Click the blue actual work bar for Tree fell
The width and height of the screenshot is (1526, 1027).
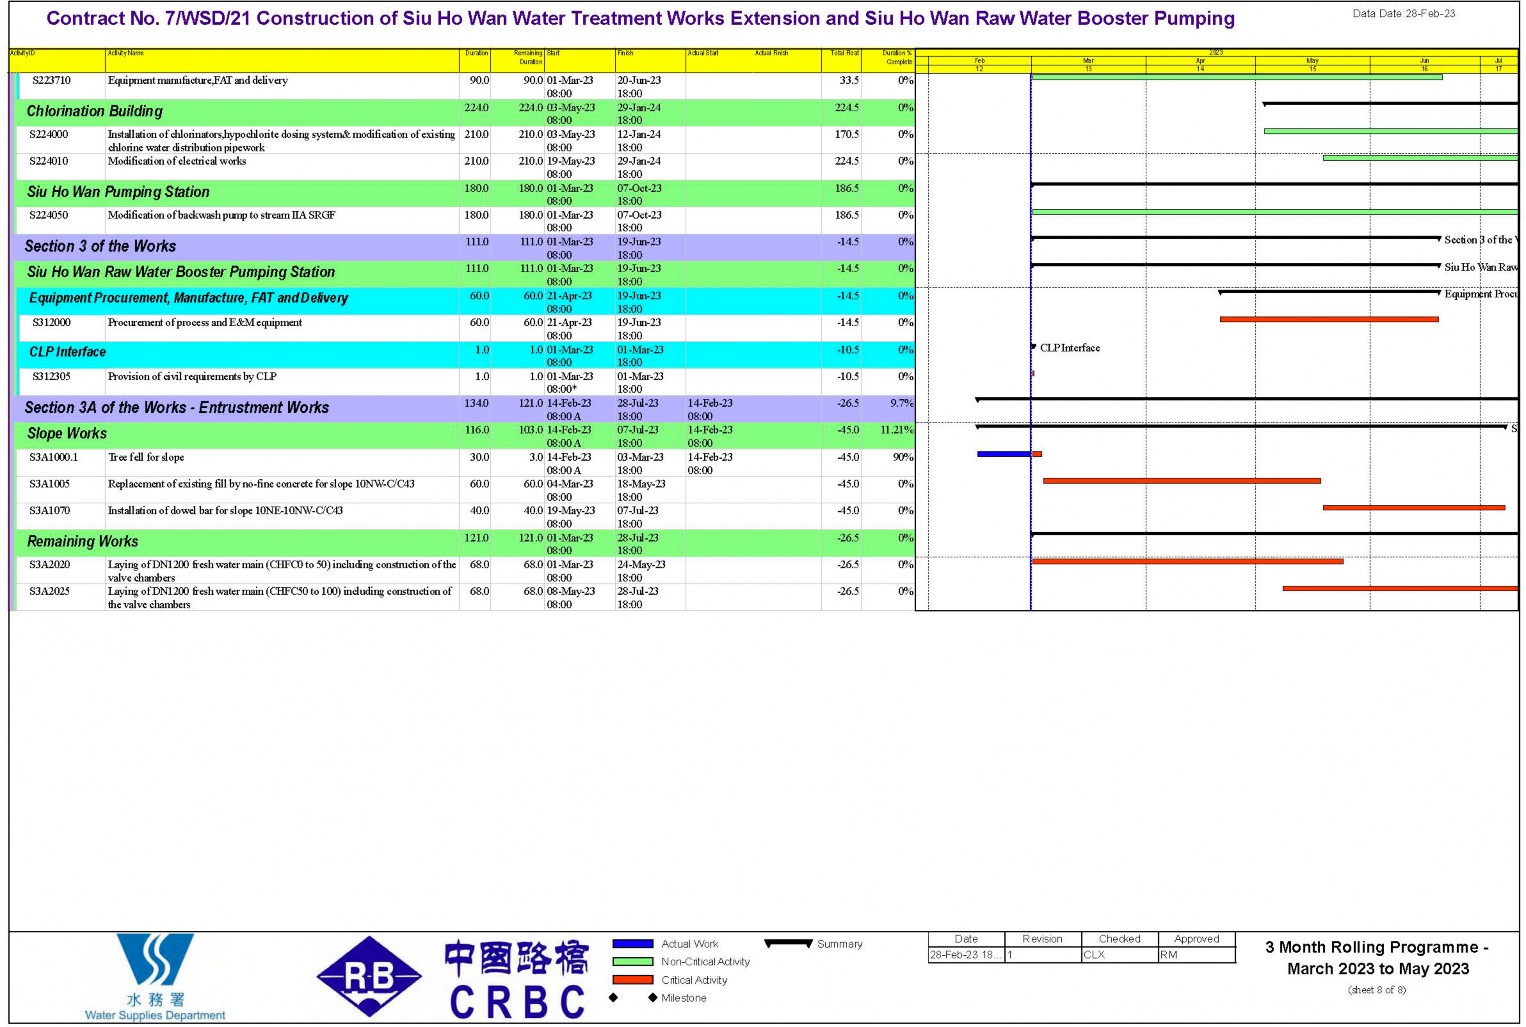click(x=1004, y=454)
